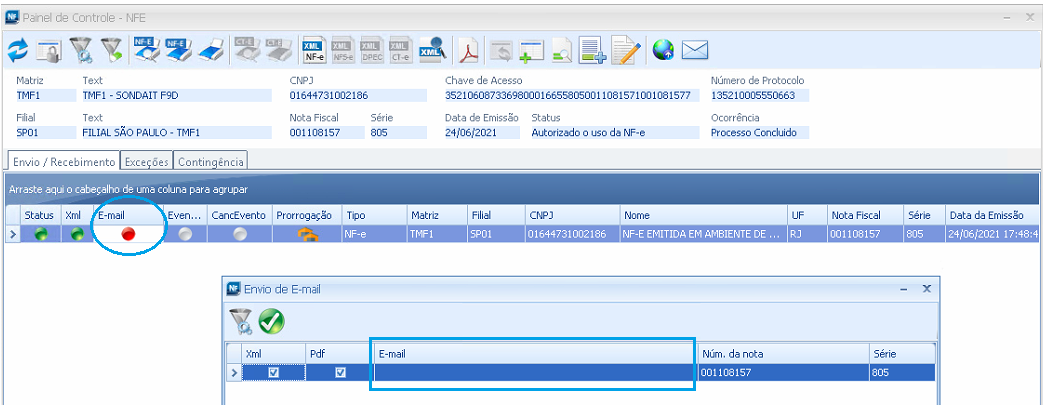Click the red E-mail status indicator
Viewport: 1045px width, 405px height.
[129, 234]
